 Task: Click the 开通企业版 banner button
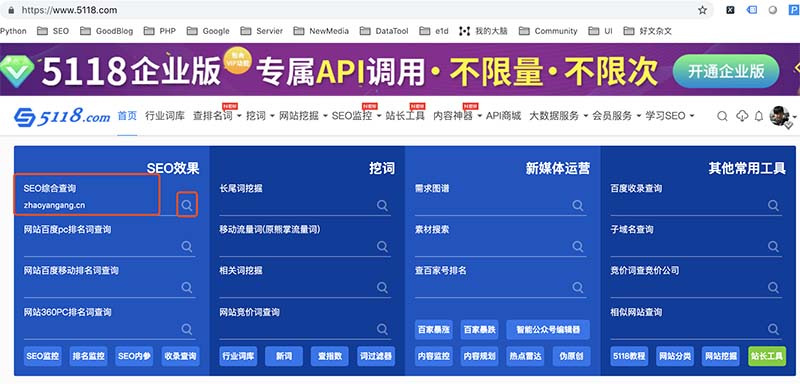tap(726, 71)
